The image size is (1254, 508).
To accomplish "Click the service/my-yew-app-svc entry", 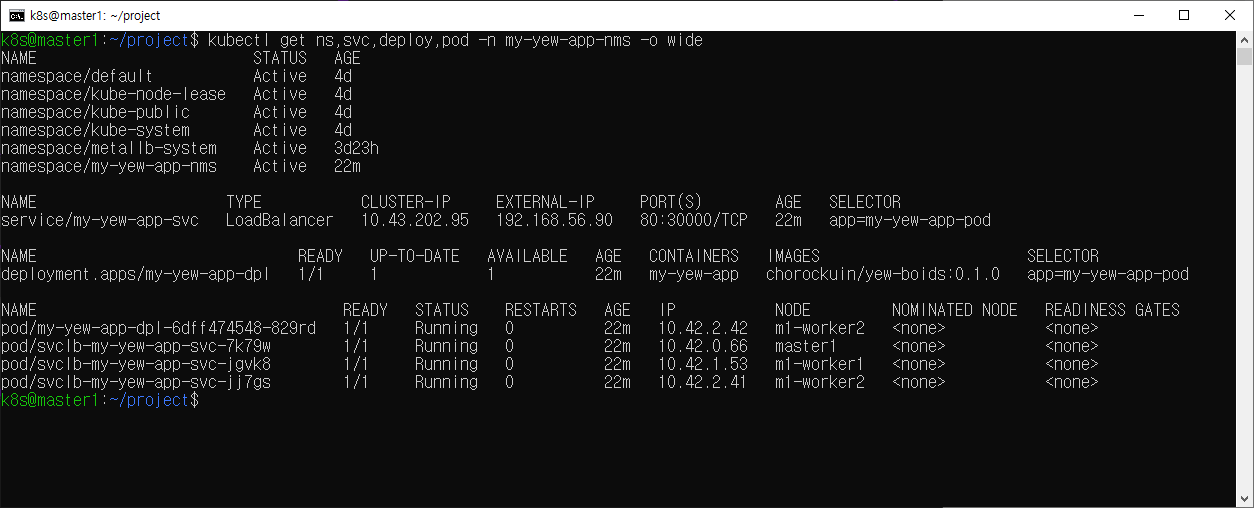I will [x=100, y=220].
